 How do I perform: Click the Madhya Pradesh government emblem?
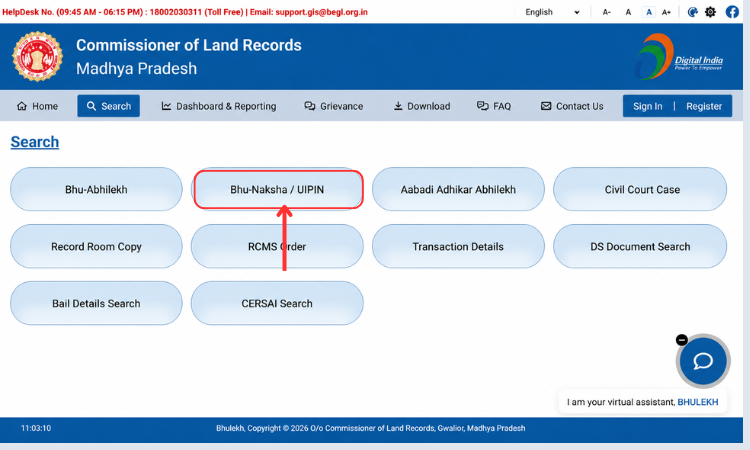pyautogui.click(x=37, y=56)
